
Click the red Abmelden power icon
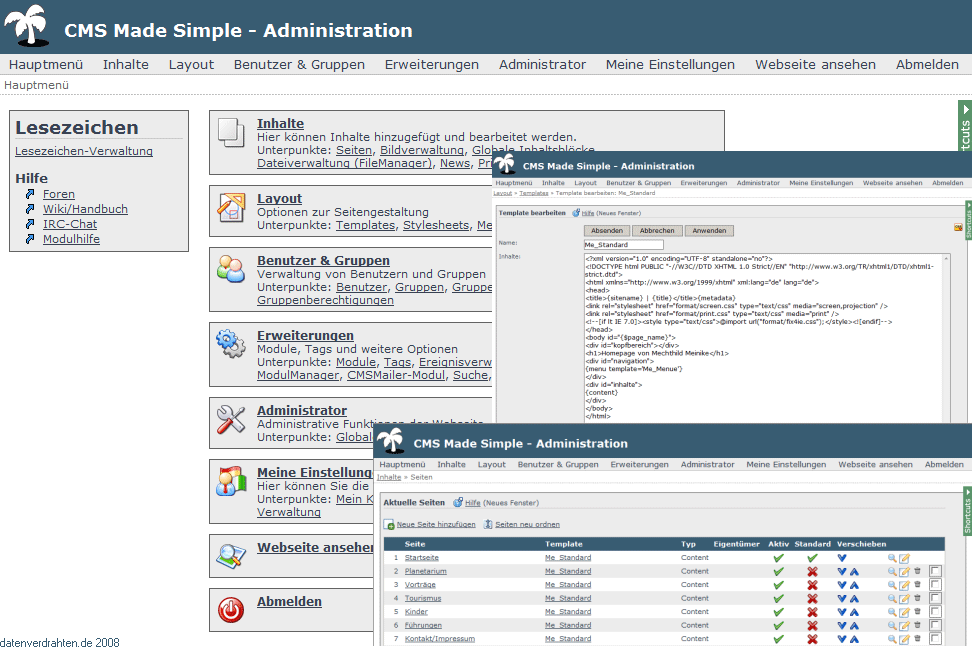231,610
